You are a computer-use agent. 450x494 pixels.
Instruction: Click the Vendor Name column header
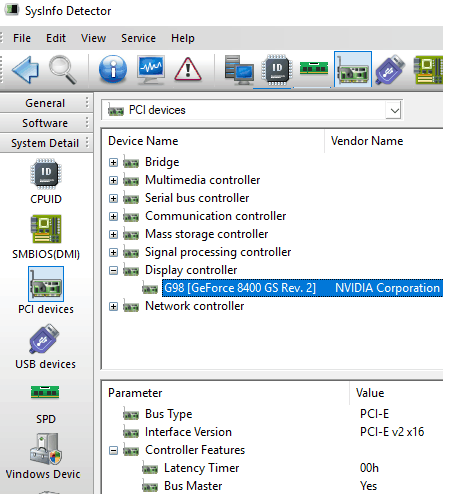point(384,141)
